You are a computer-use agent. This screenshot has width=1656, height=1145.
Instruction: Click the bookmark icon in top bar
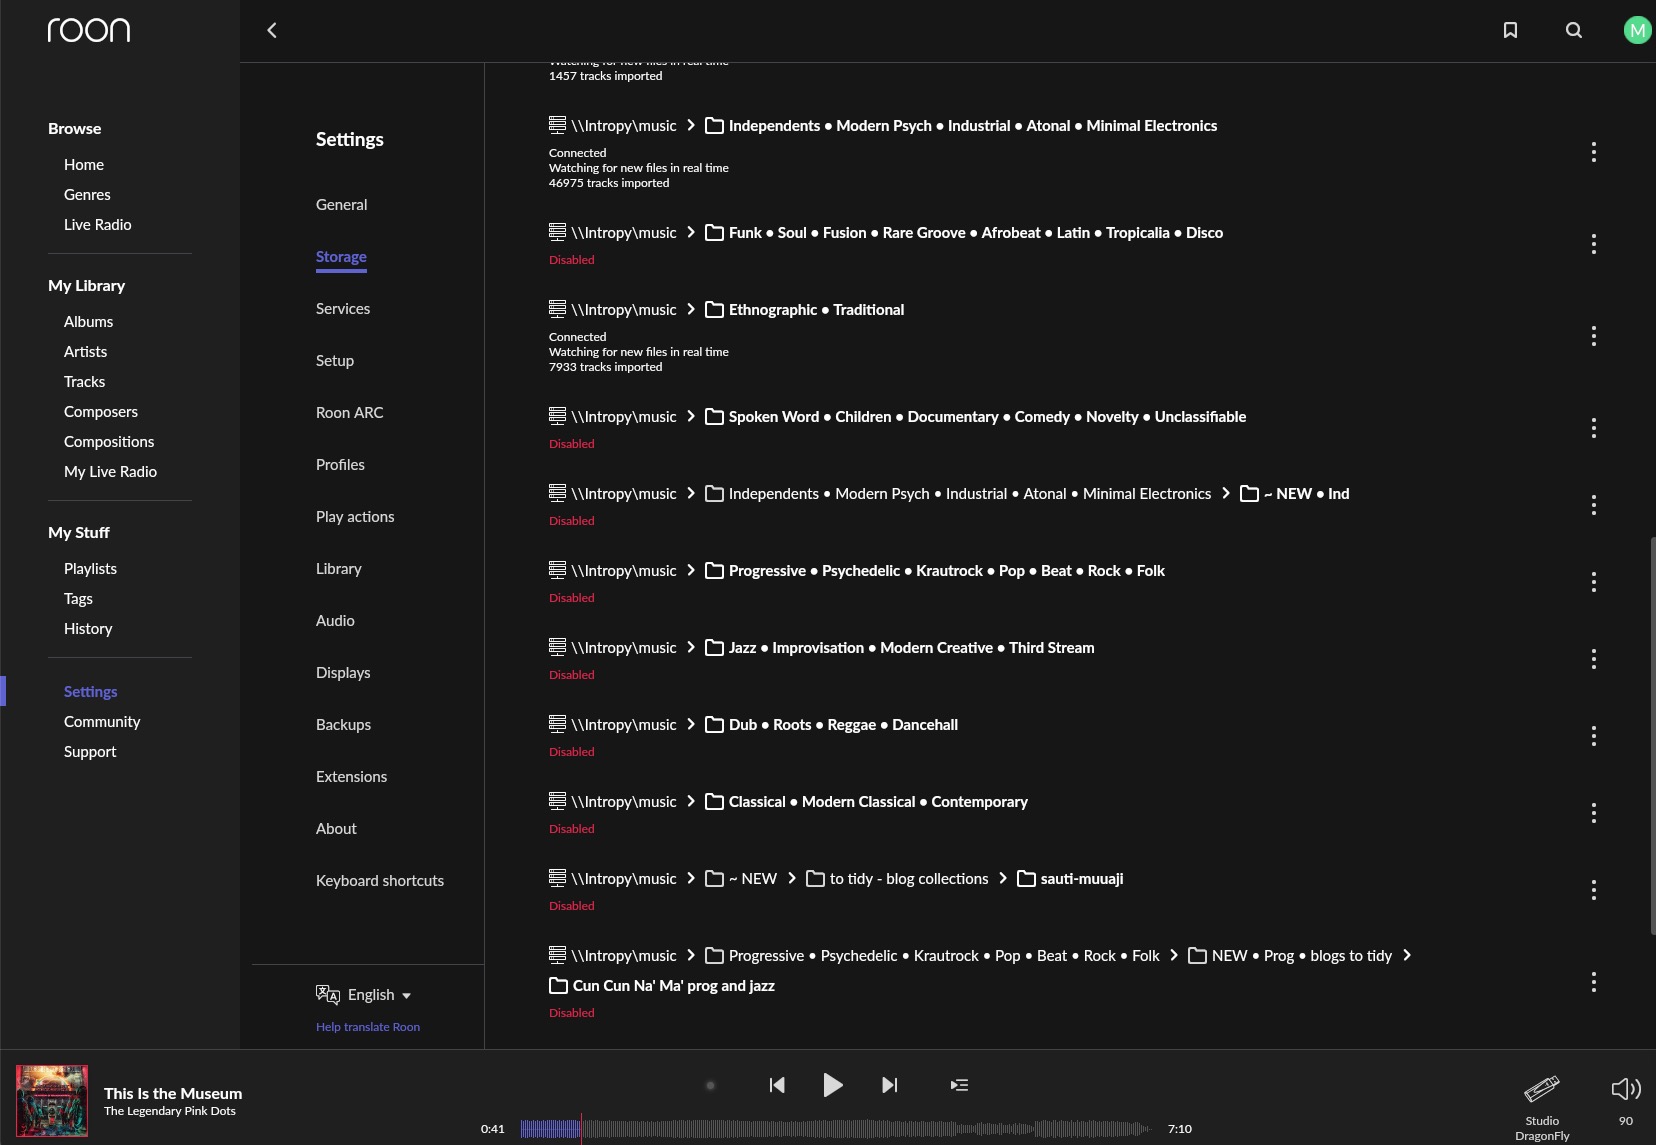[x=1510, y=30]
